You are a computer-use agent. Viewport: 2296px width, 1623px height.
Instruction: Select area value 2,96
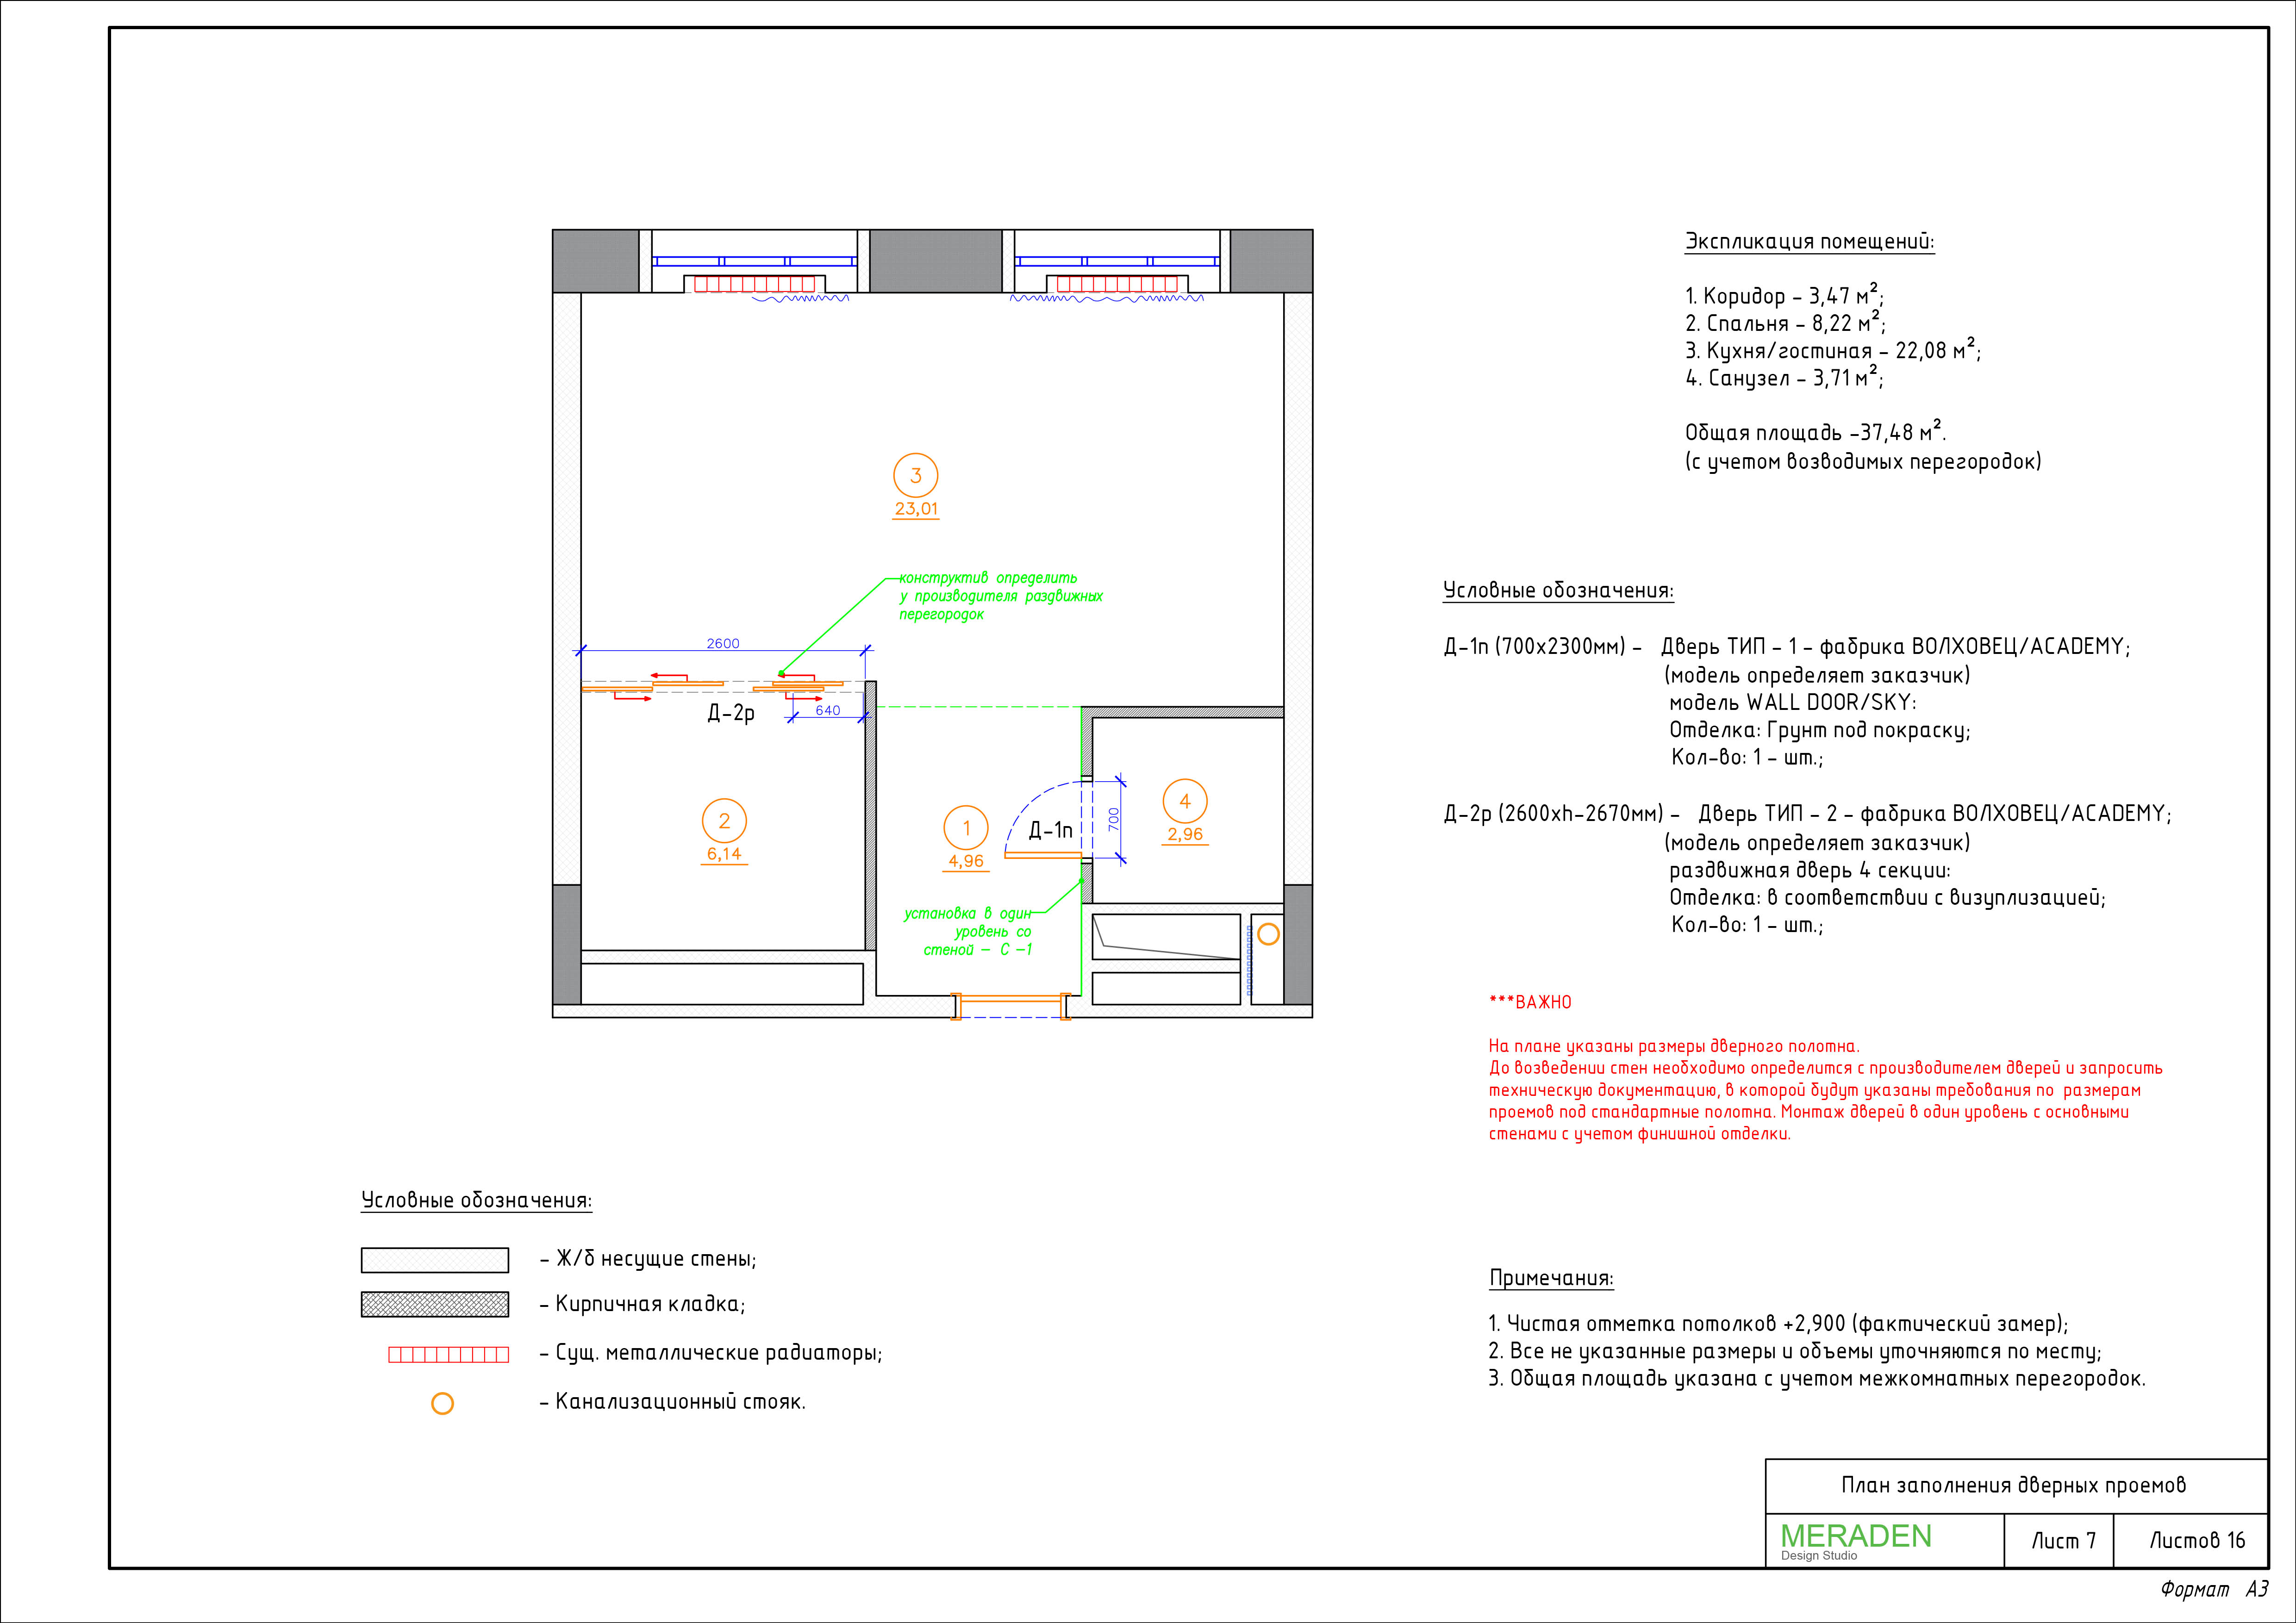coord(1185,834)
